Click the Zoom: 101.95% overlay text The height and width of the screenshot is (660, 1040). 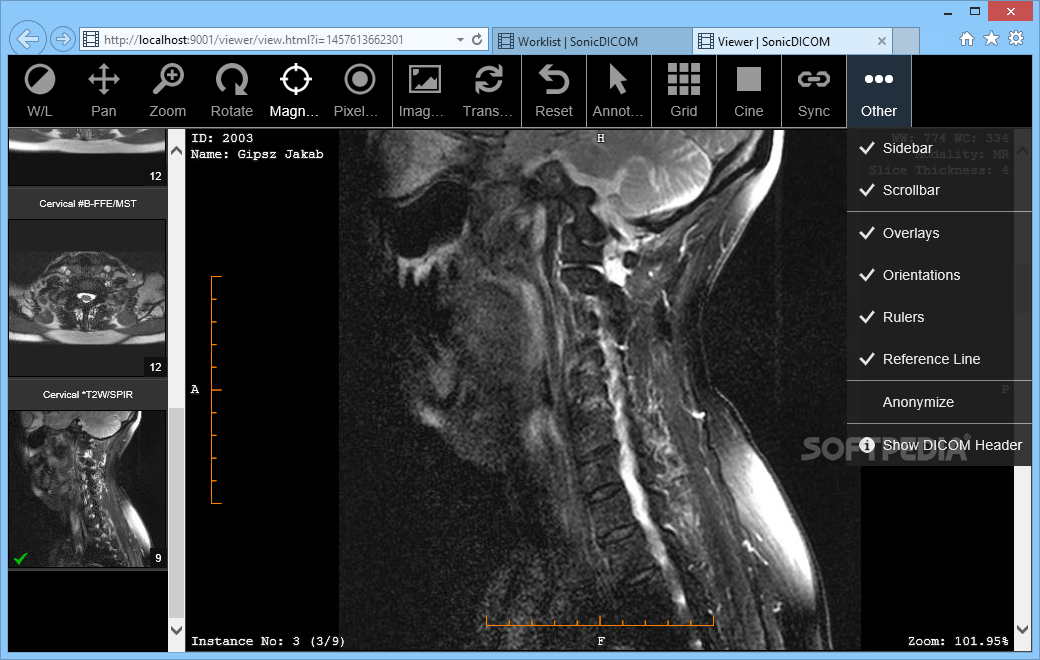[958, 641]
